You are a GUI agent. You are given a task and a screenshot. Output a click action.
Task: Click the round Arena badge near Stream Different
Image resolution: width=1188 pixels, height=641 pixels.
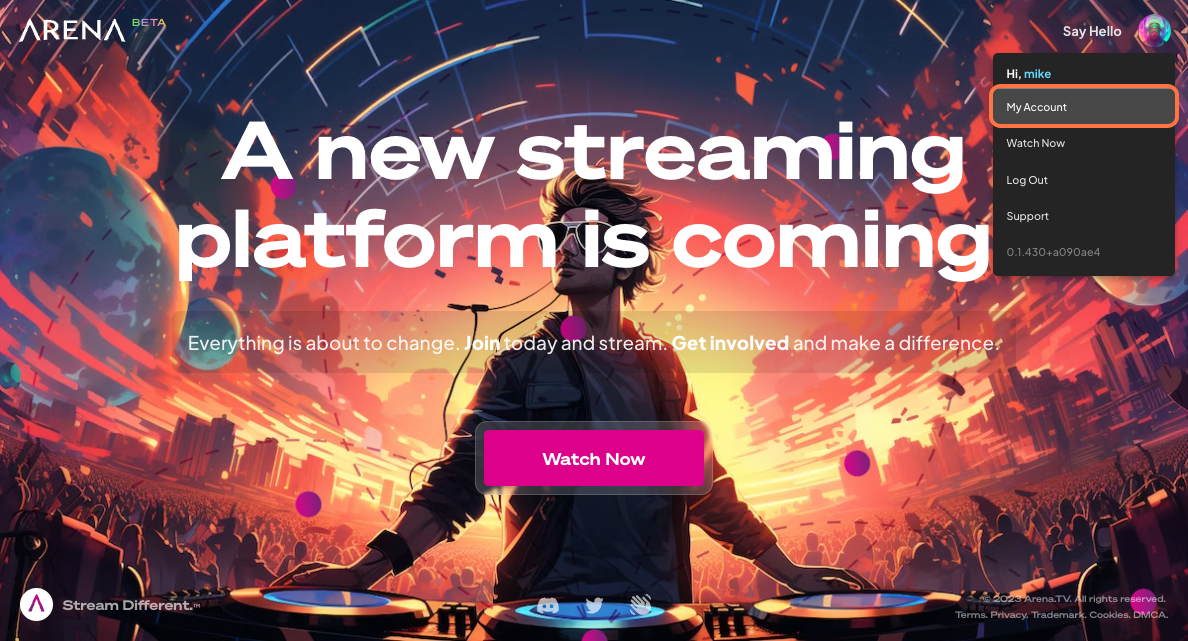pos(36,605)
